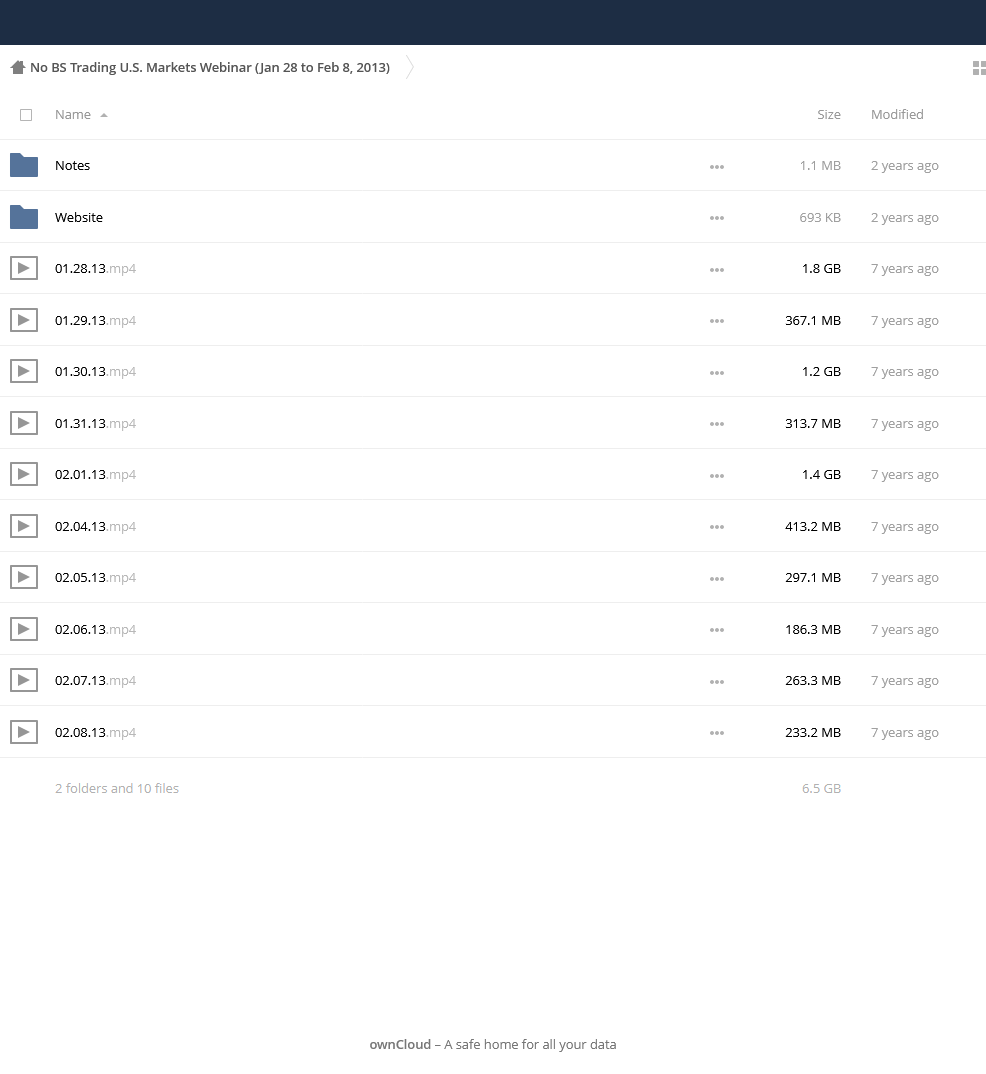Click video icon for 02.01.13.mp4
Screen dimensions: 986x1074
24,475
